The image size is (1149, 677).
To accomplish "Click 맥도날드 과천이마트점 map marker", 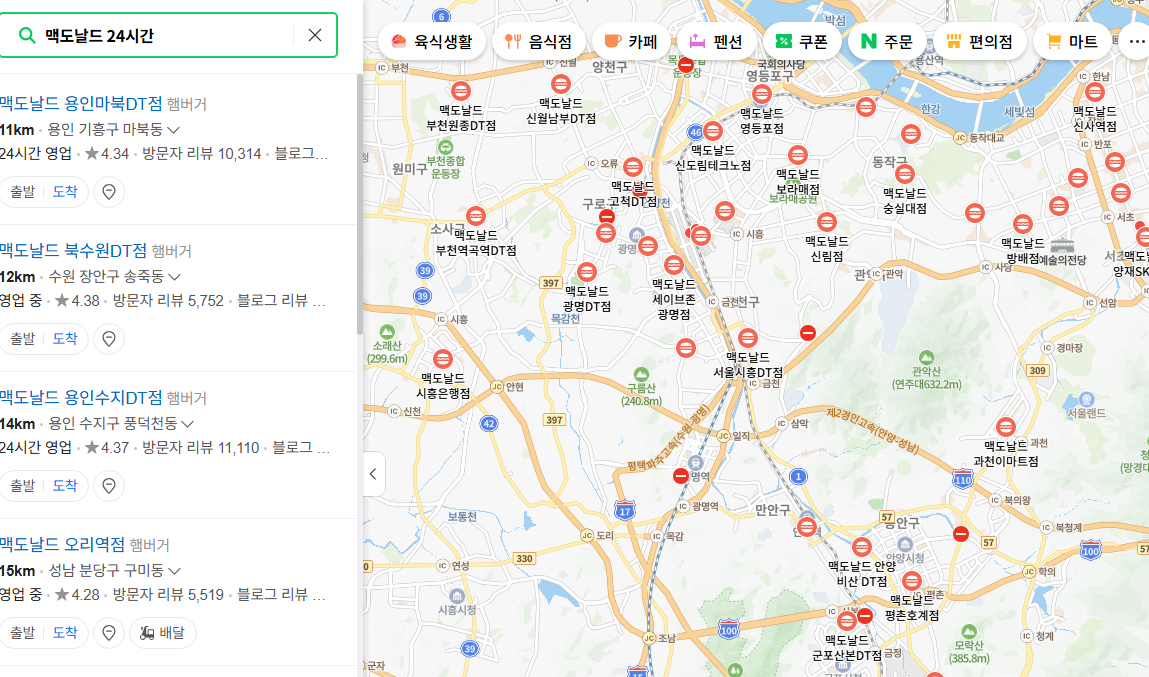I will [1005, 426].
